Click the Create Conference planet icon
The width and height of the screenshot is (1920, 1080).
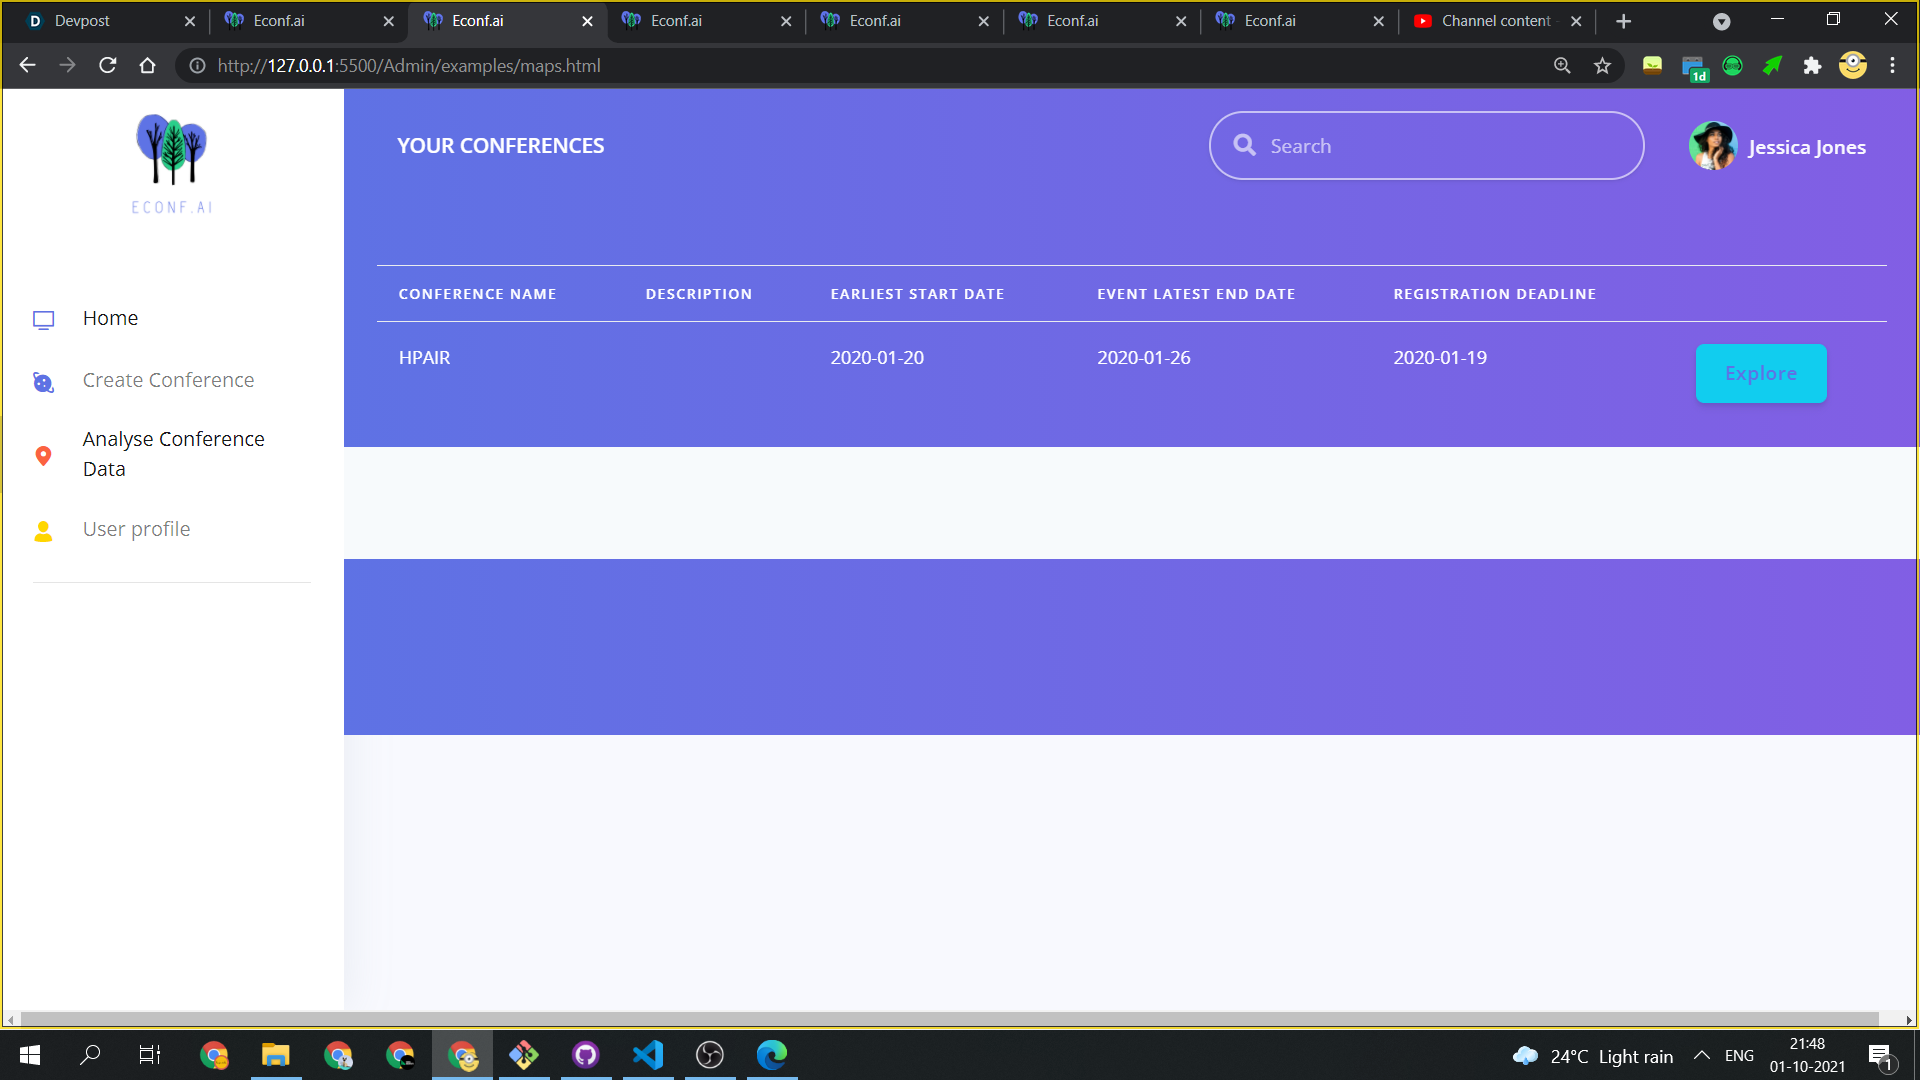point(43,382)
